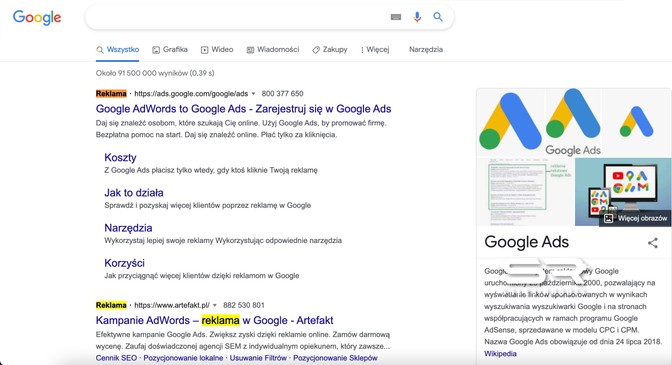Click the orange Reklama label of first ad
672x365 pixels.
point(111,94)
